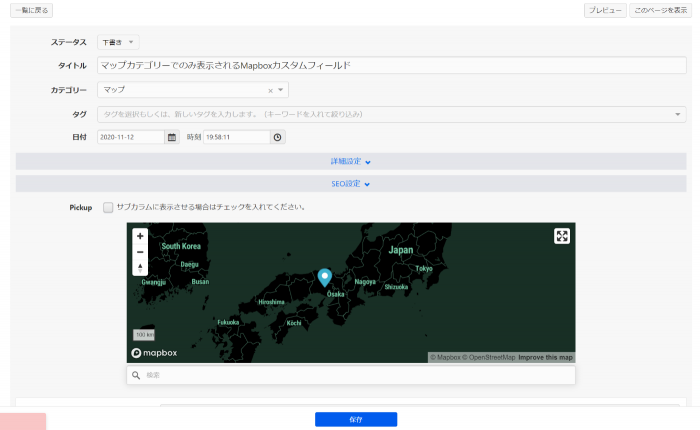Viewport: 700px width, 430px height.
Task: Click the Mapbox logo
Action: 152,353
